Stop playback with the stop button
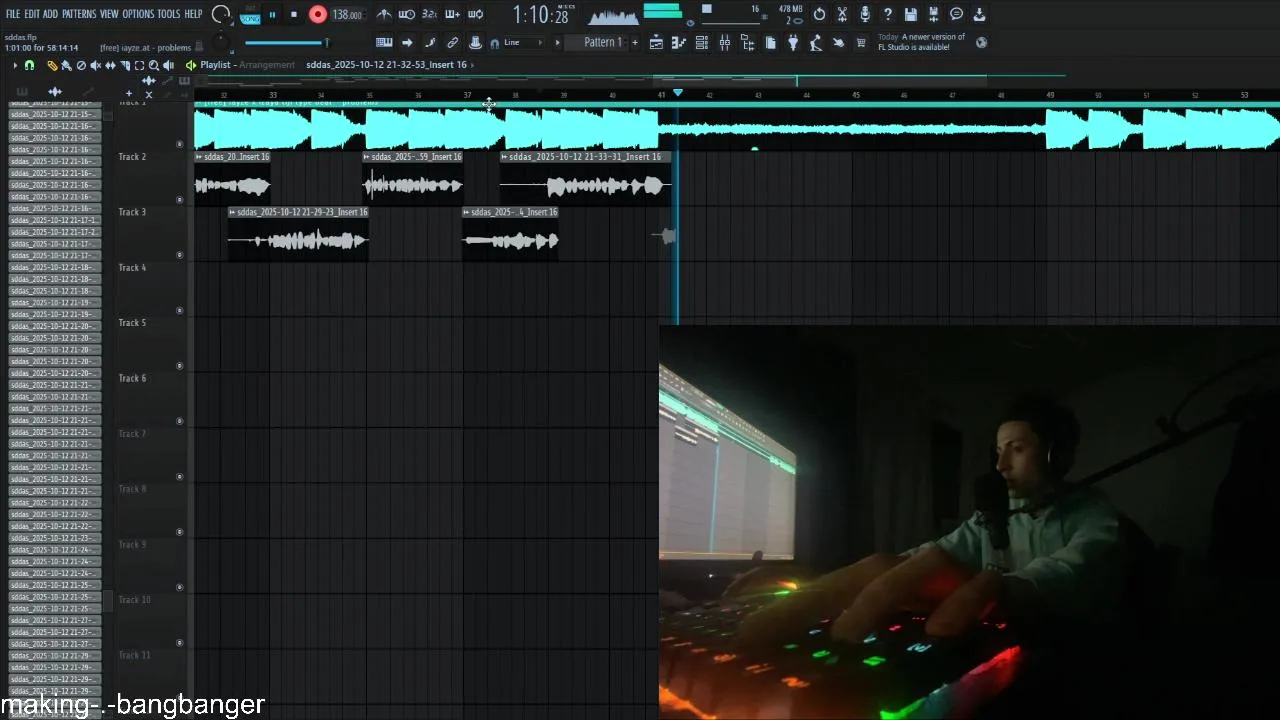The height and width of the screenshot is (720, 1280). (x=294, y=15)
